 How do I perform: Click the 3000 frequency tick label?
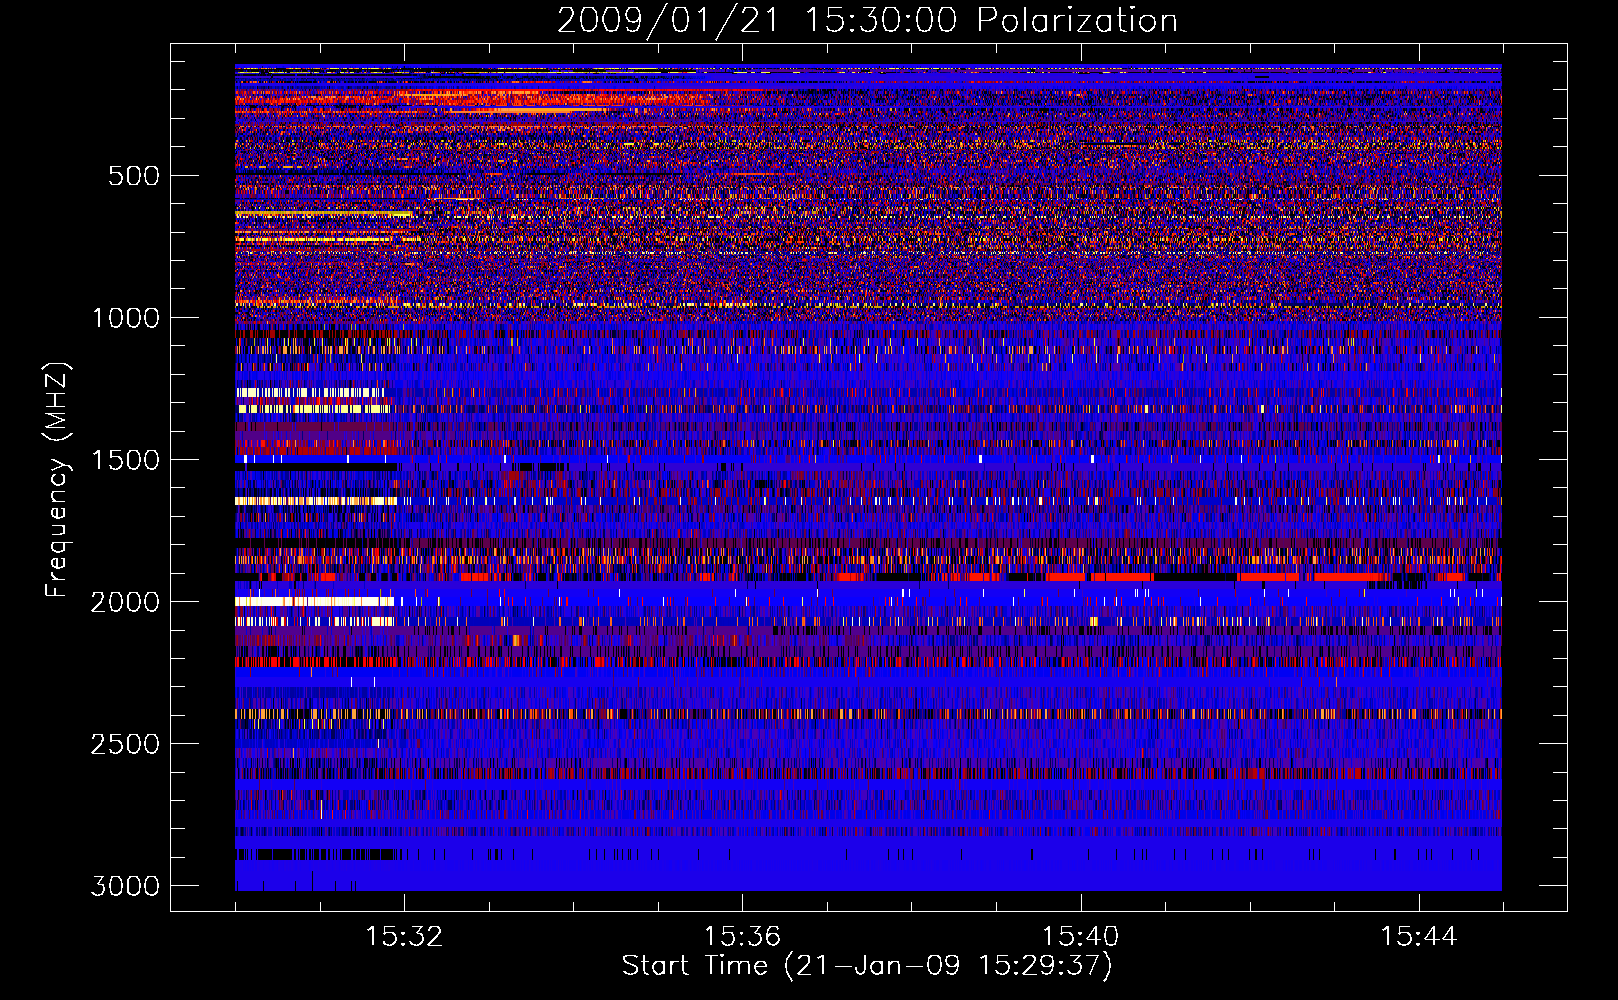click(125, 886)
